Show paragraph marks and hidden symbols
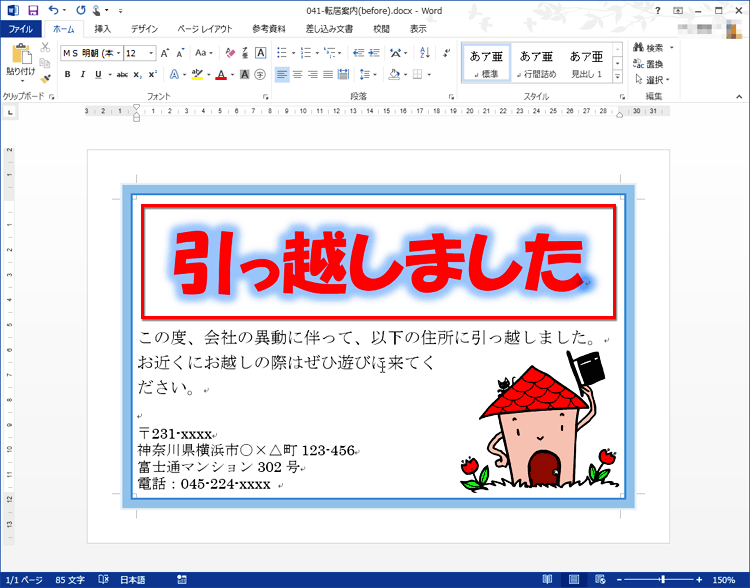 [446, 53]
